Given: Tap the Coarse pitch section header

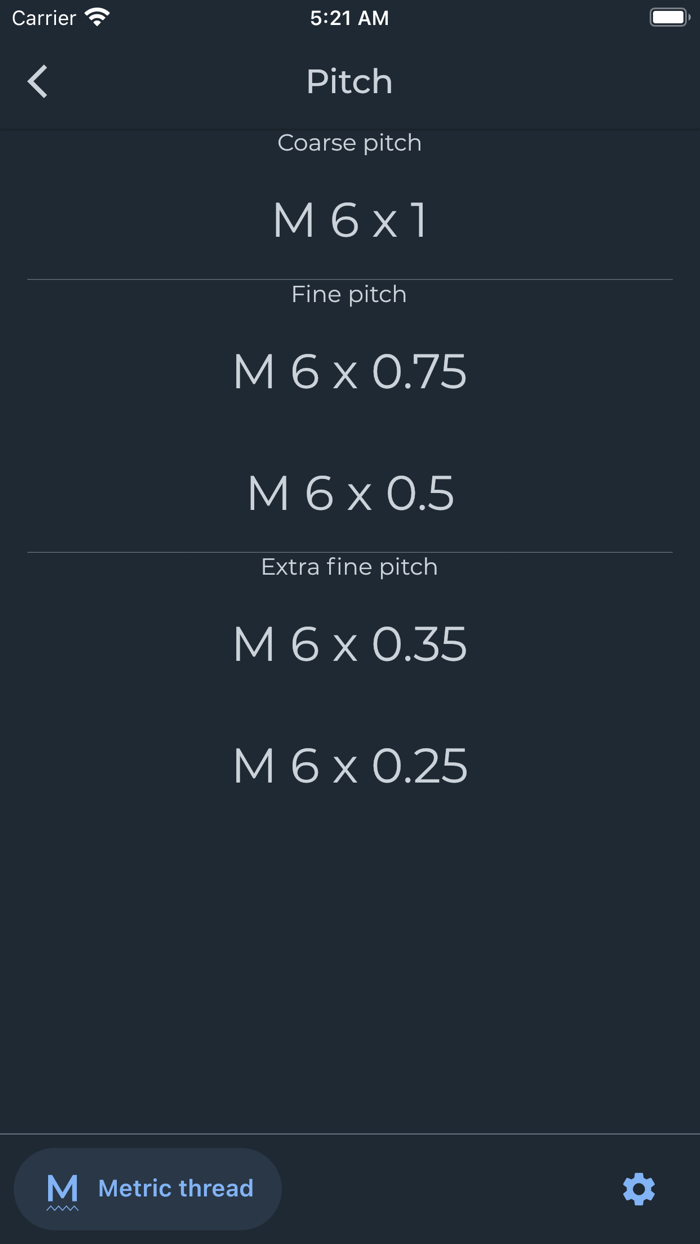Looking at the screenshot, I should point(349,142).
